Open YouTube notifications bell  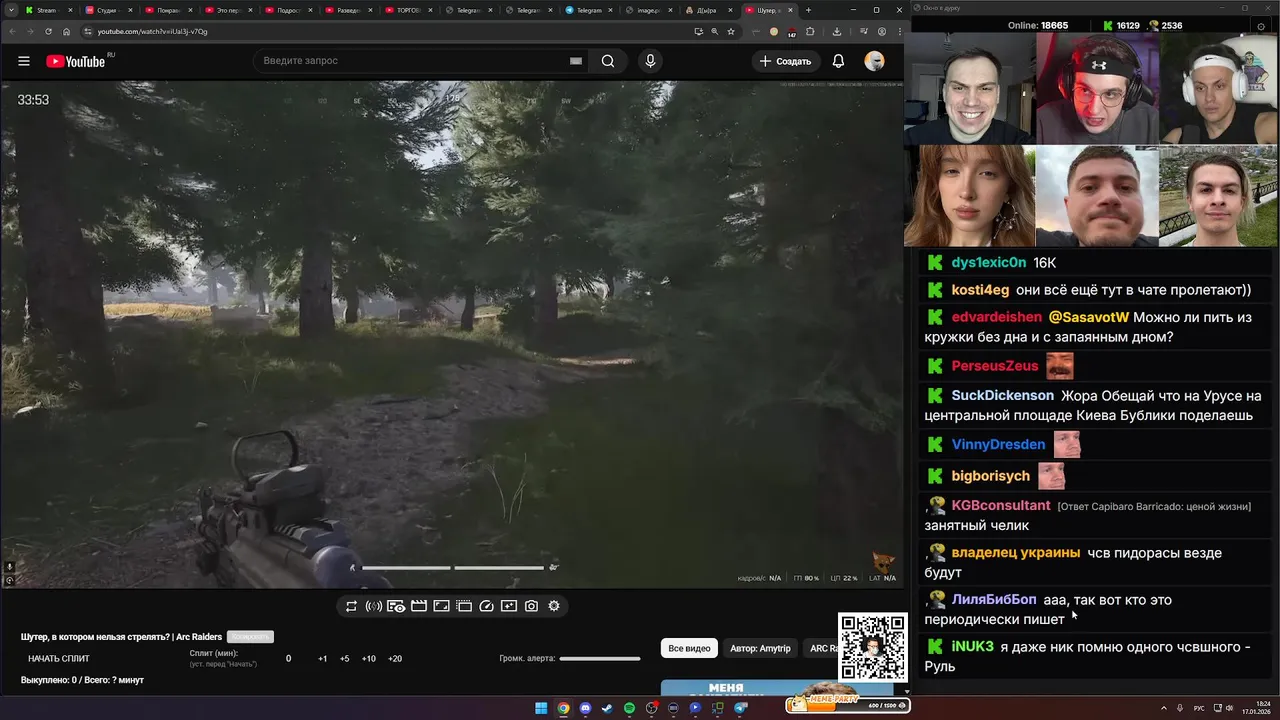(838, 61)
